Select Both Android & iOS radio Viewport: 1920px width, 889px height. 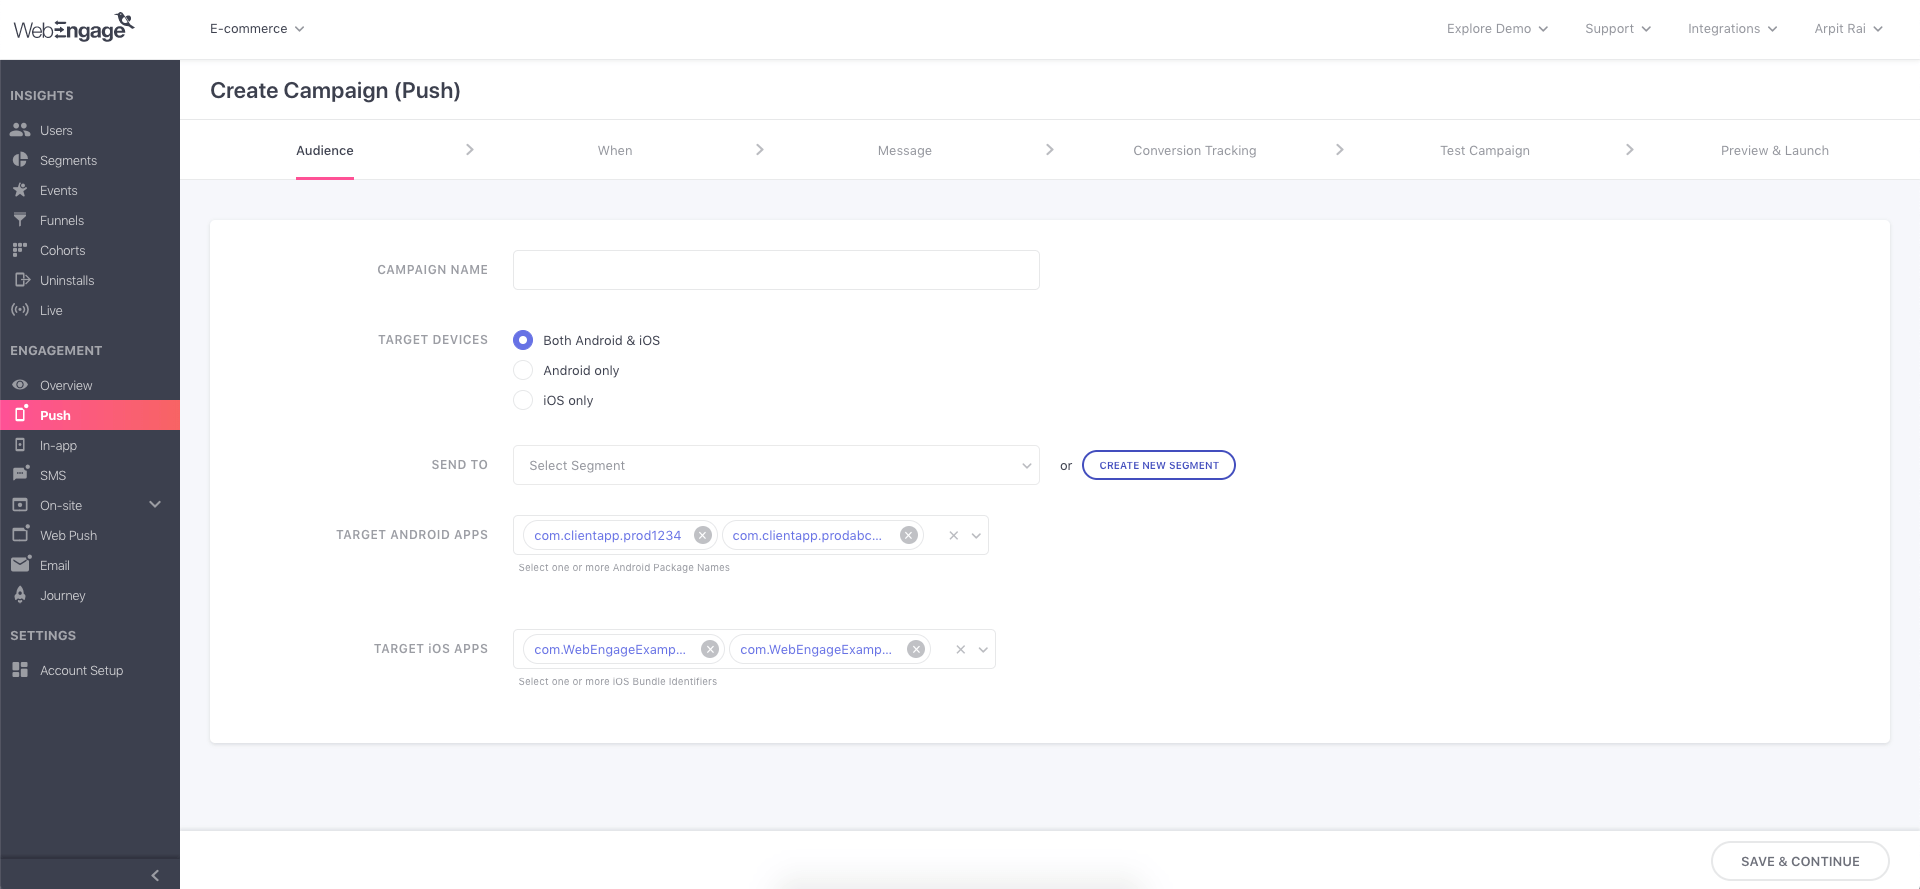(x=523, y=340)
